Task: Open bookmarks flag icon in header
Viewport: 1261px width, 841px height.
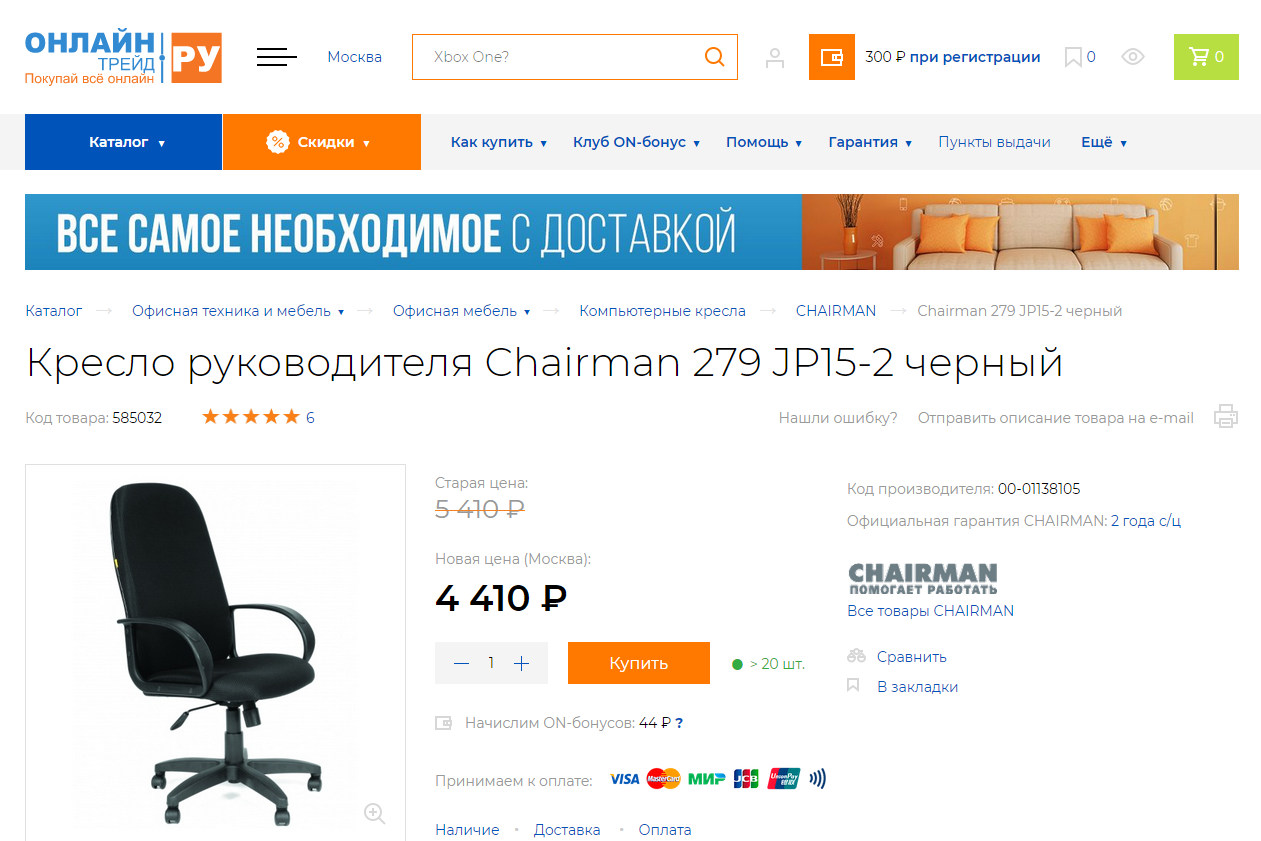Action: point(1073,57)
